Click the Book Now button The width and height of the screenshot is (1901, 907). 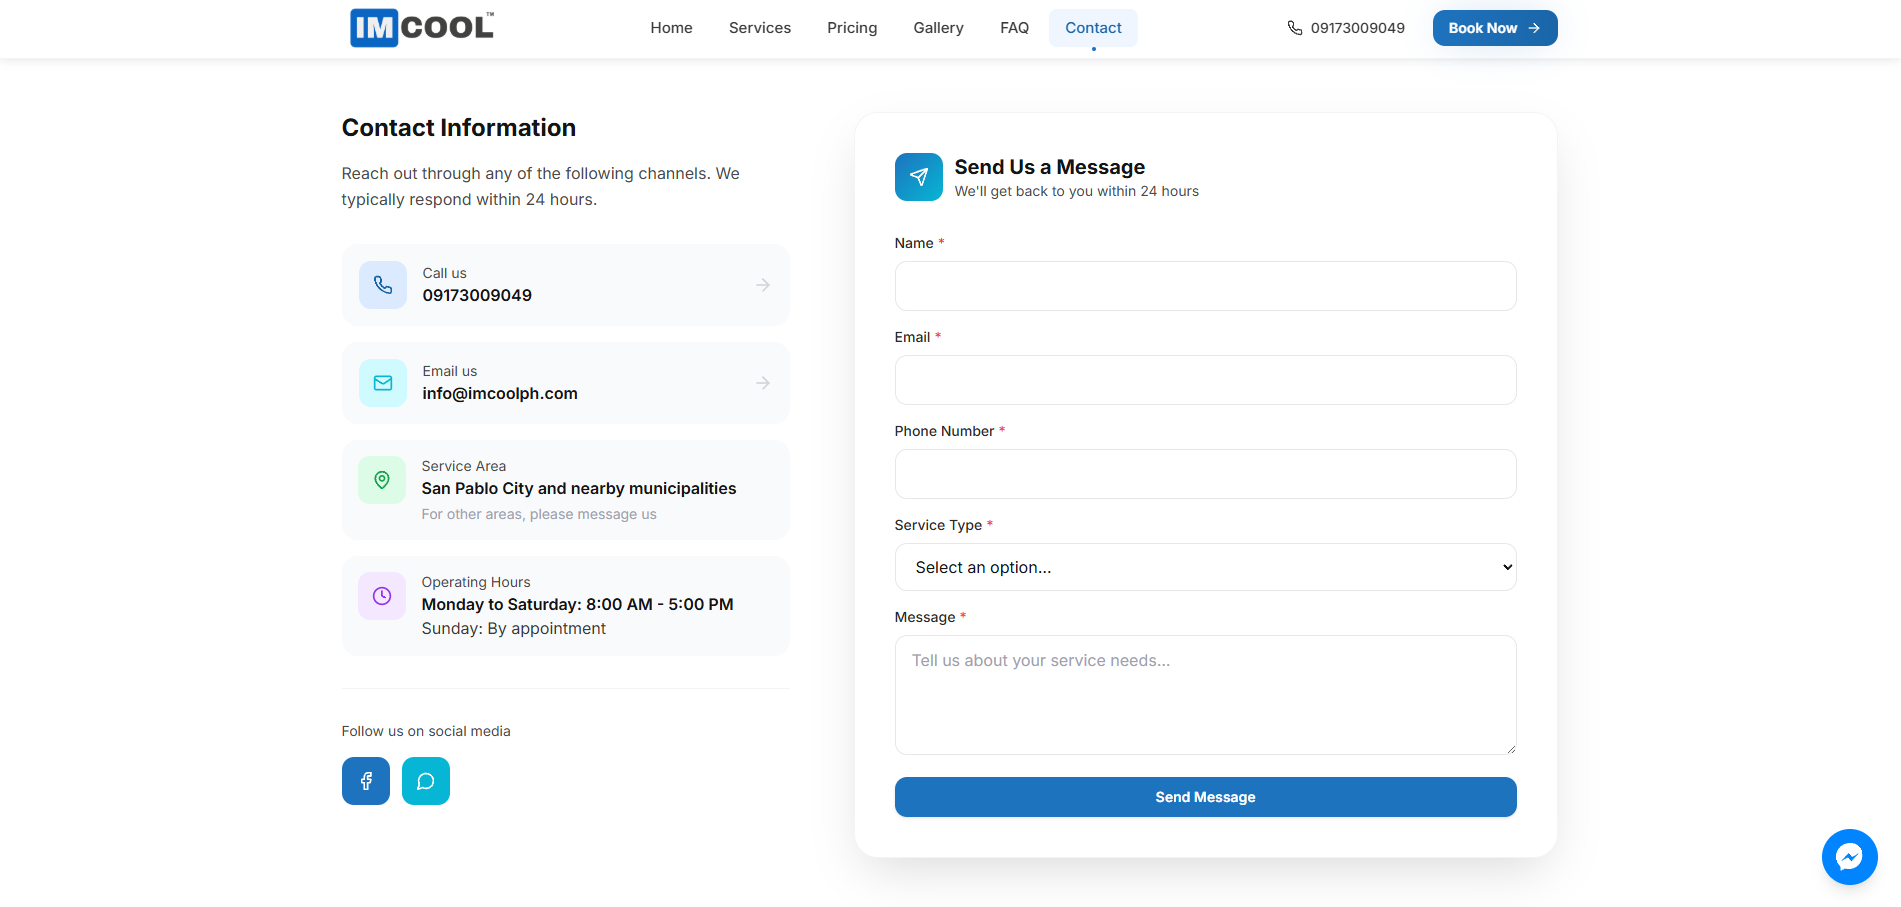click(1495, 28)
